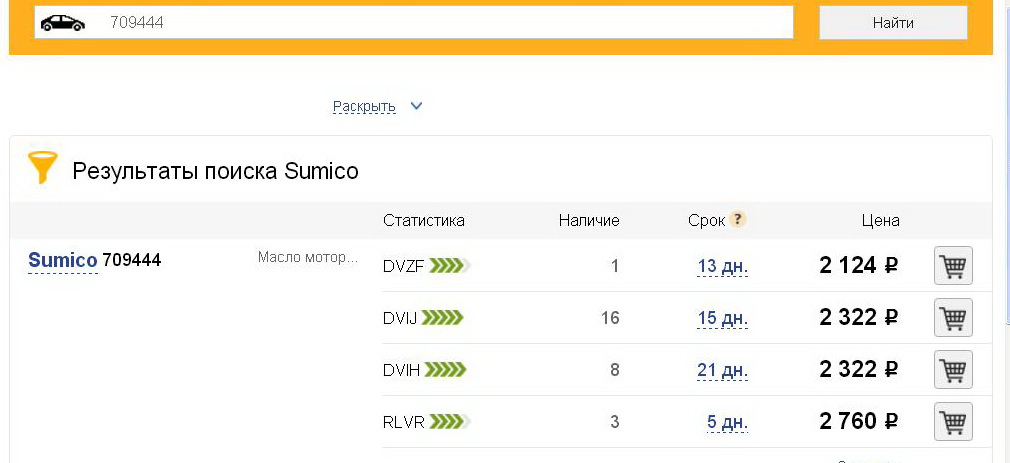Add the RLVR 2 760 ₽ offer to cart
The height and width of the screenshot is (463, 1010).
(953, 422)
